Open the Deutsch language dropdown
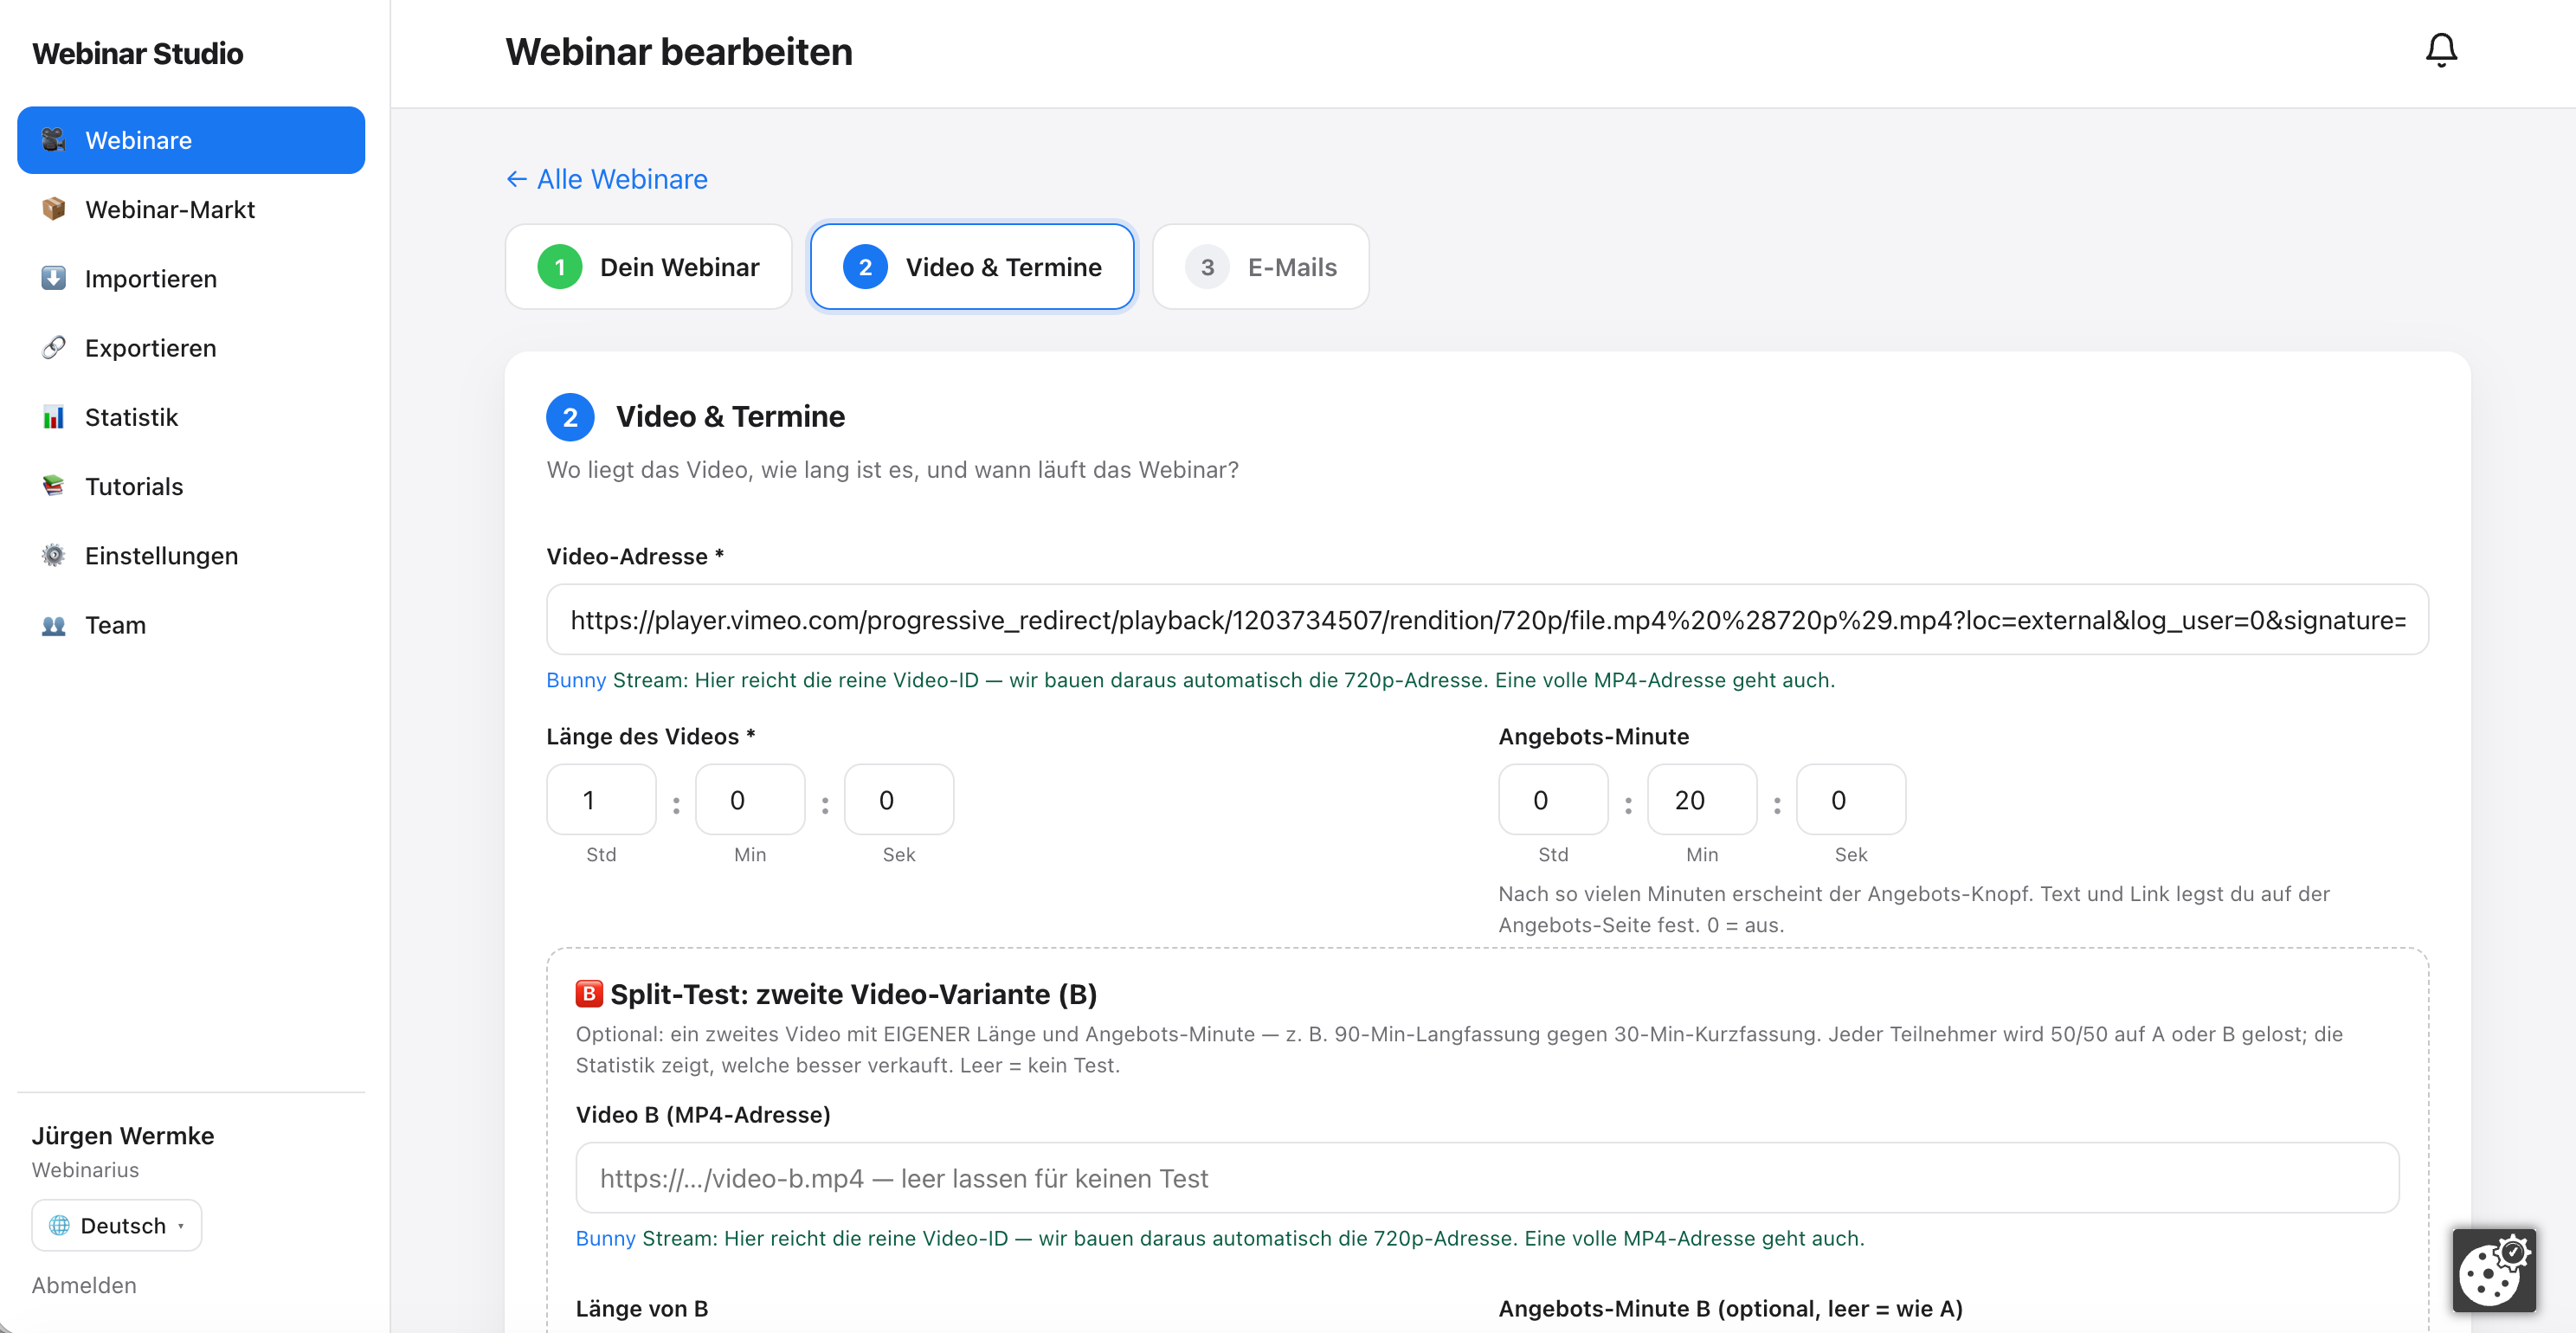 tap(117, 1225)
